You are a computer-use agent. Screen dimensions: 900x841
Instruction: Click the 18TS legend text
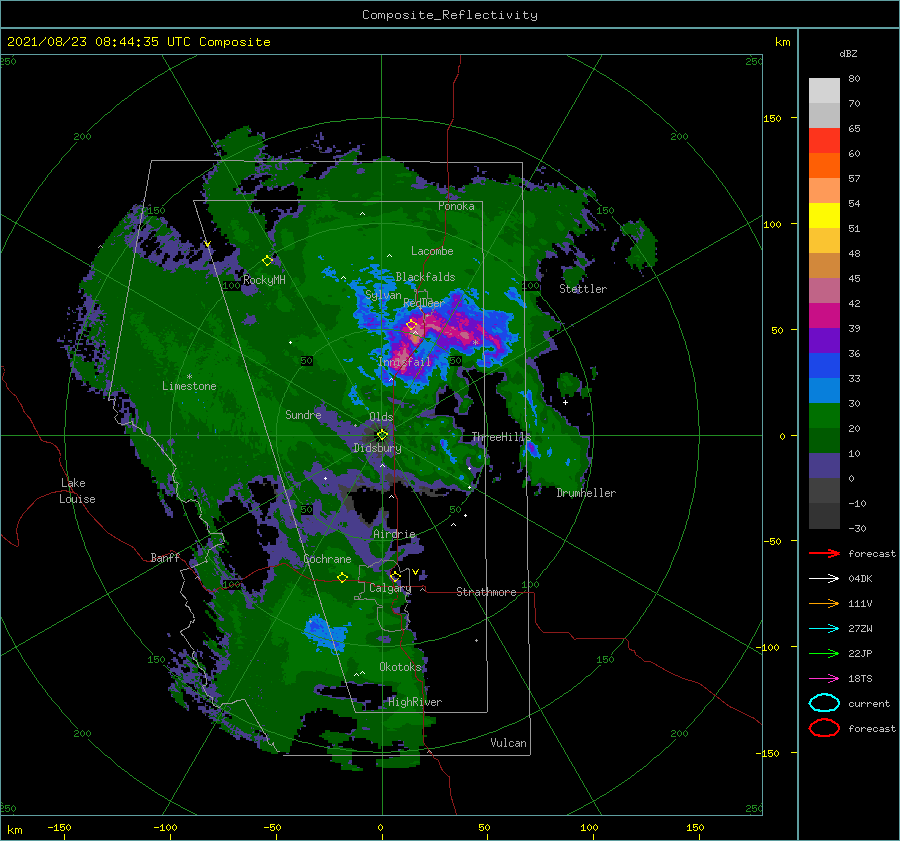click(860, 679)
